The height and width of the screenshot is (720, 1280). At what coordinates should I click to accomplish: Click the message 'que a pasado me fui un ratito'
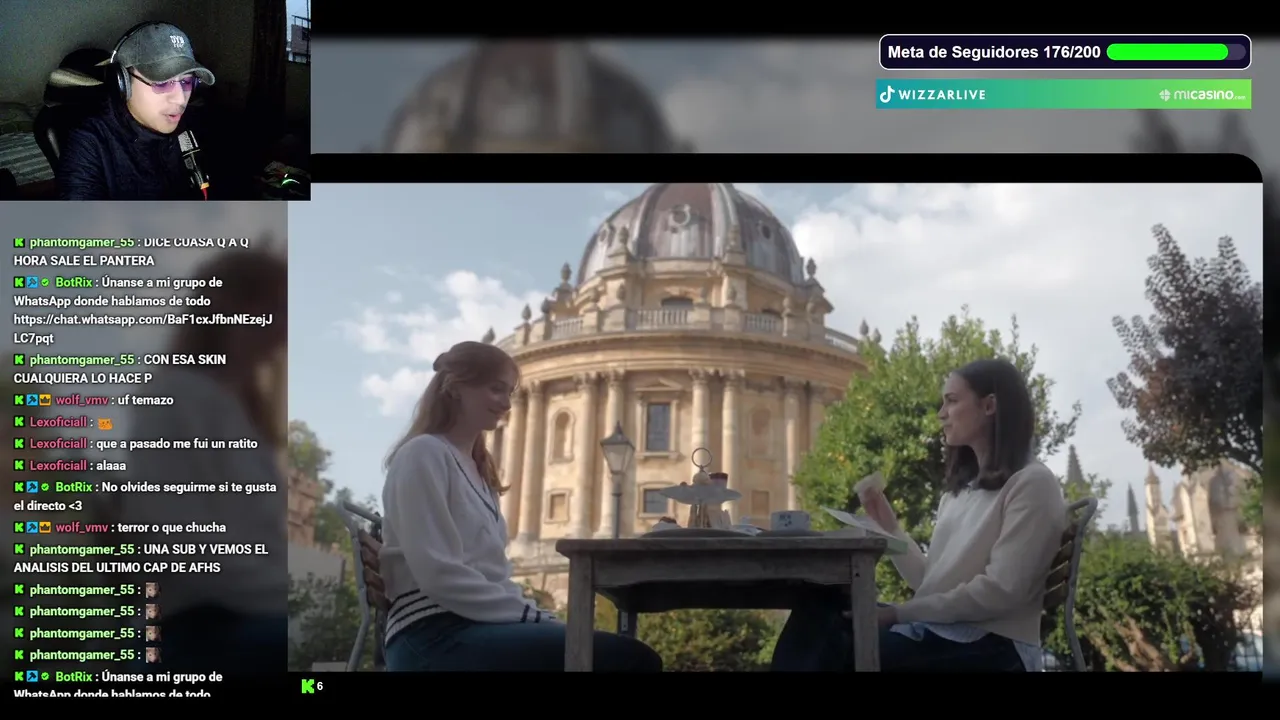point(177,444)
